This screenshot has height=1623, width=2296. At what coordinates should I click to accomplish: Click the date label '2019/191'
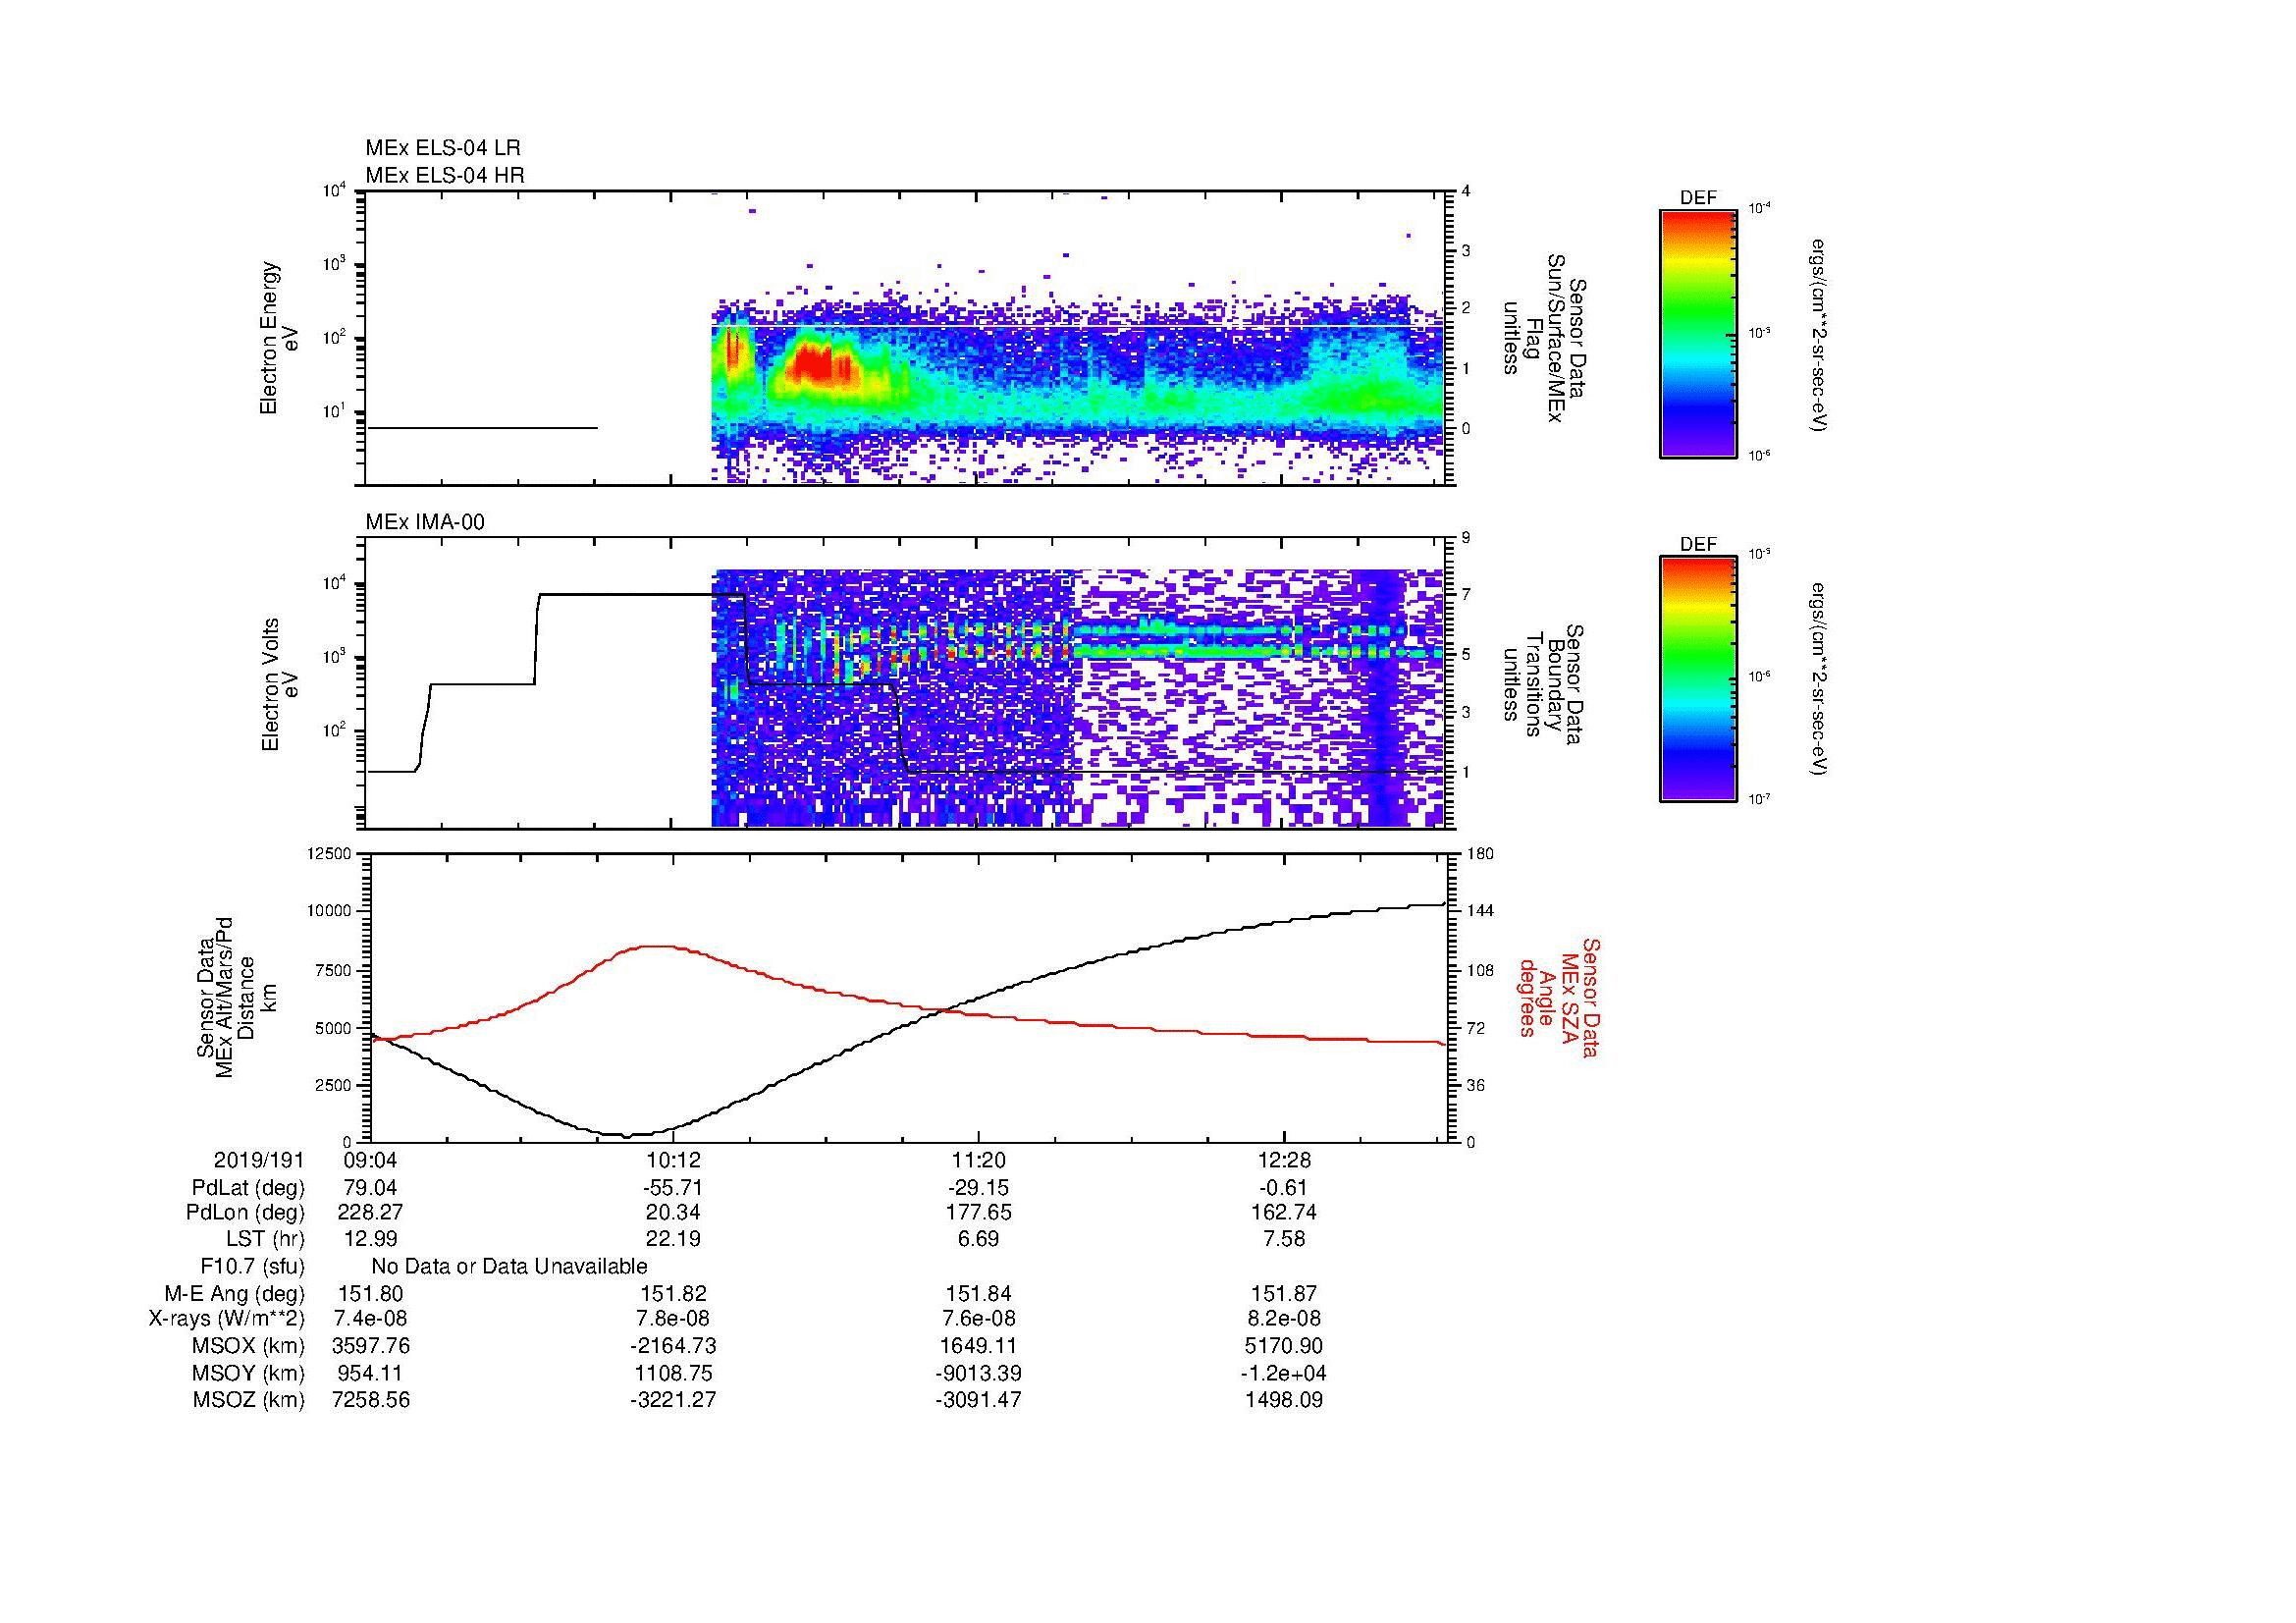pyautogui.click(x=259, y=1161)
